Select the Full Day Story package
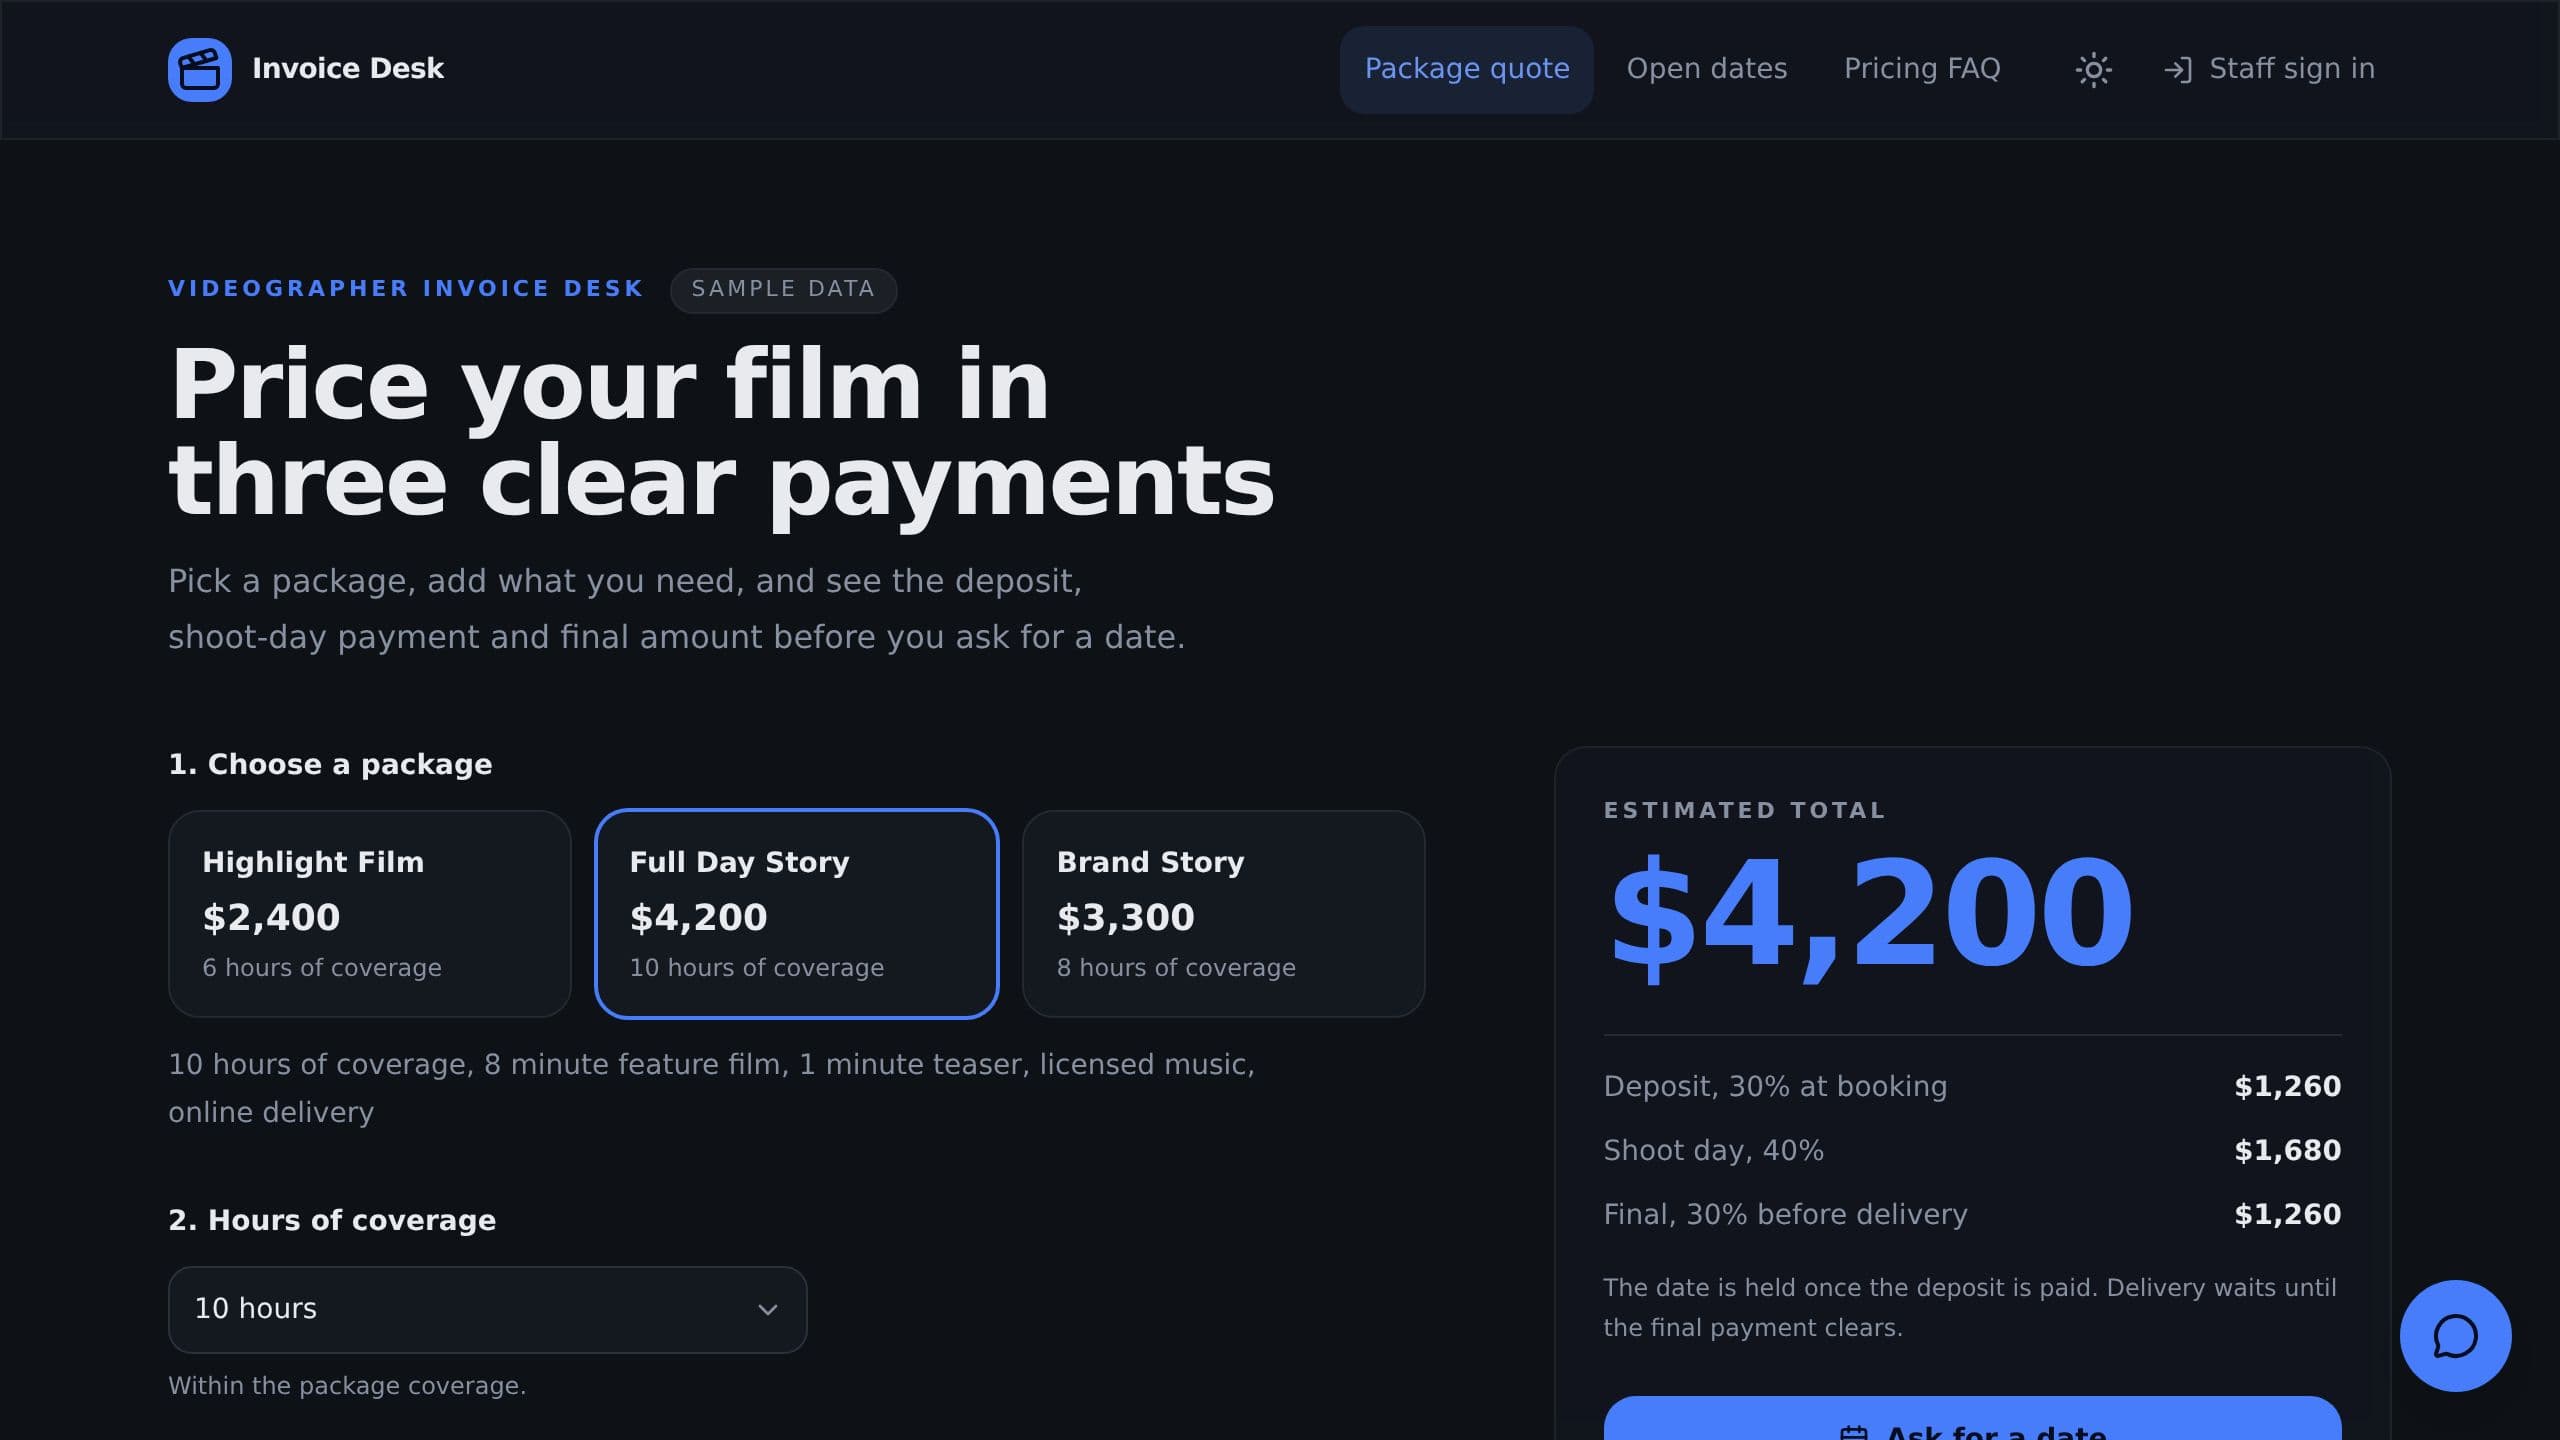The height and width of the screenshot is (1440, 2560). 797,914
